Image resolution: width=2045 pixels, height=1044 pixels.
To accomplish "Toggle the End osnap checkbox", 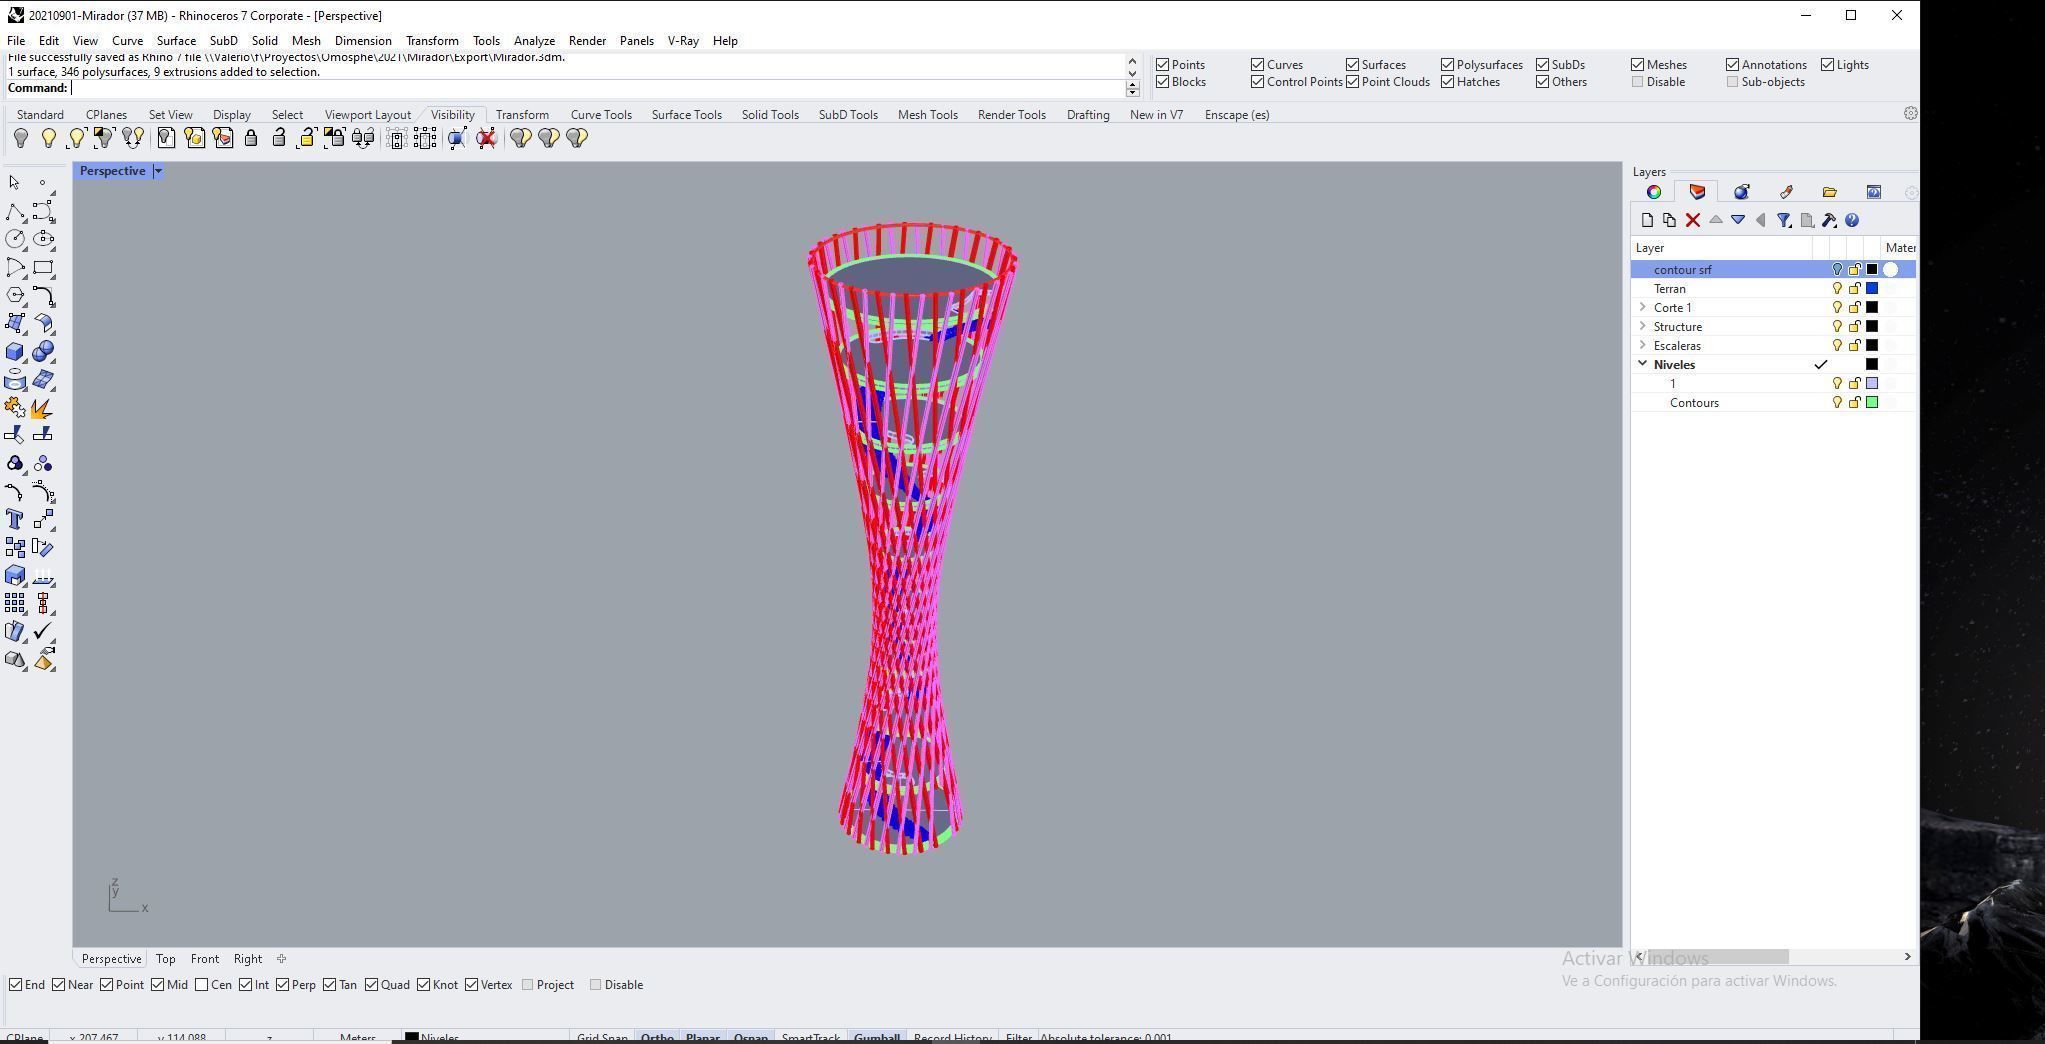I will (15, 985).
